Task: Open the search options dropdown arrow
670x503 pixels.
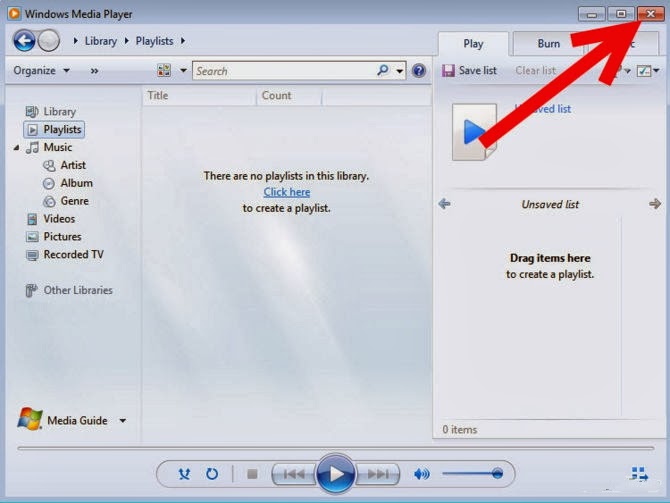Action: tap(400, 71)
